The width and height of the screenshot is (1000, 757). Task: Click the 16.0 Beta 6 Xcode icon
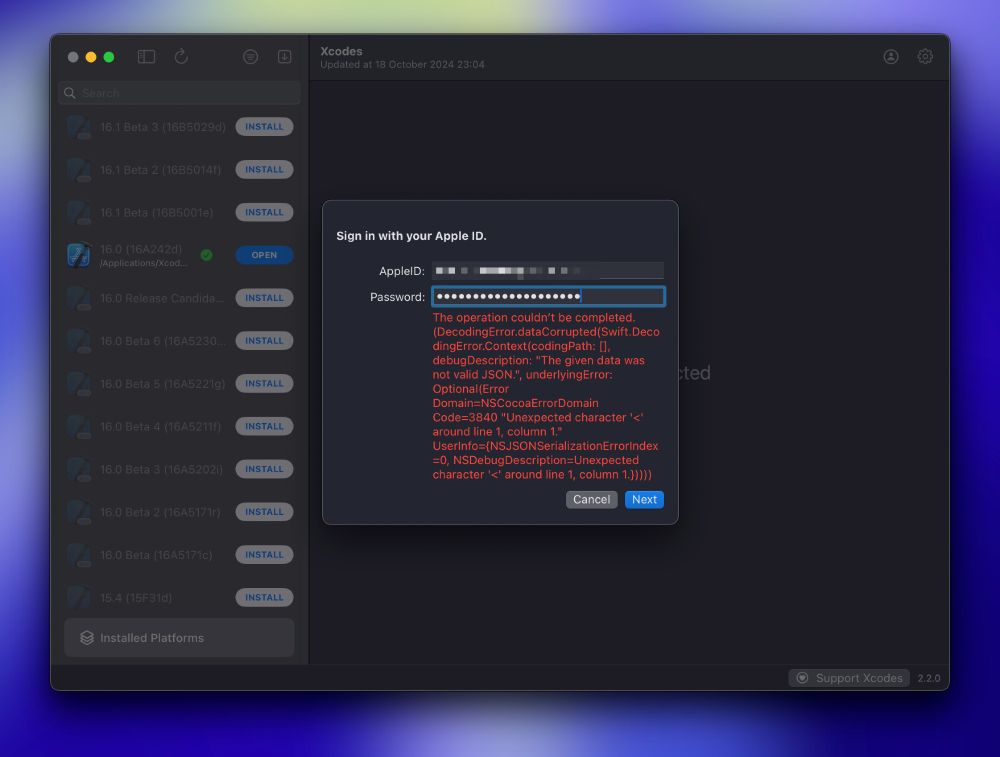(78, 341)
